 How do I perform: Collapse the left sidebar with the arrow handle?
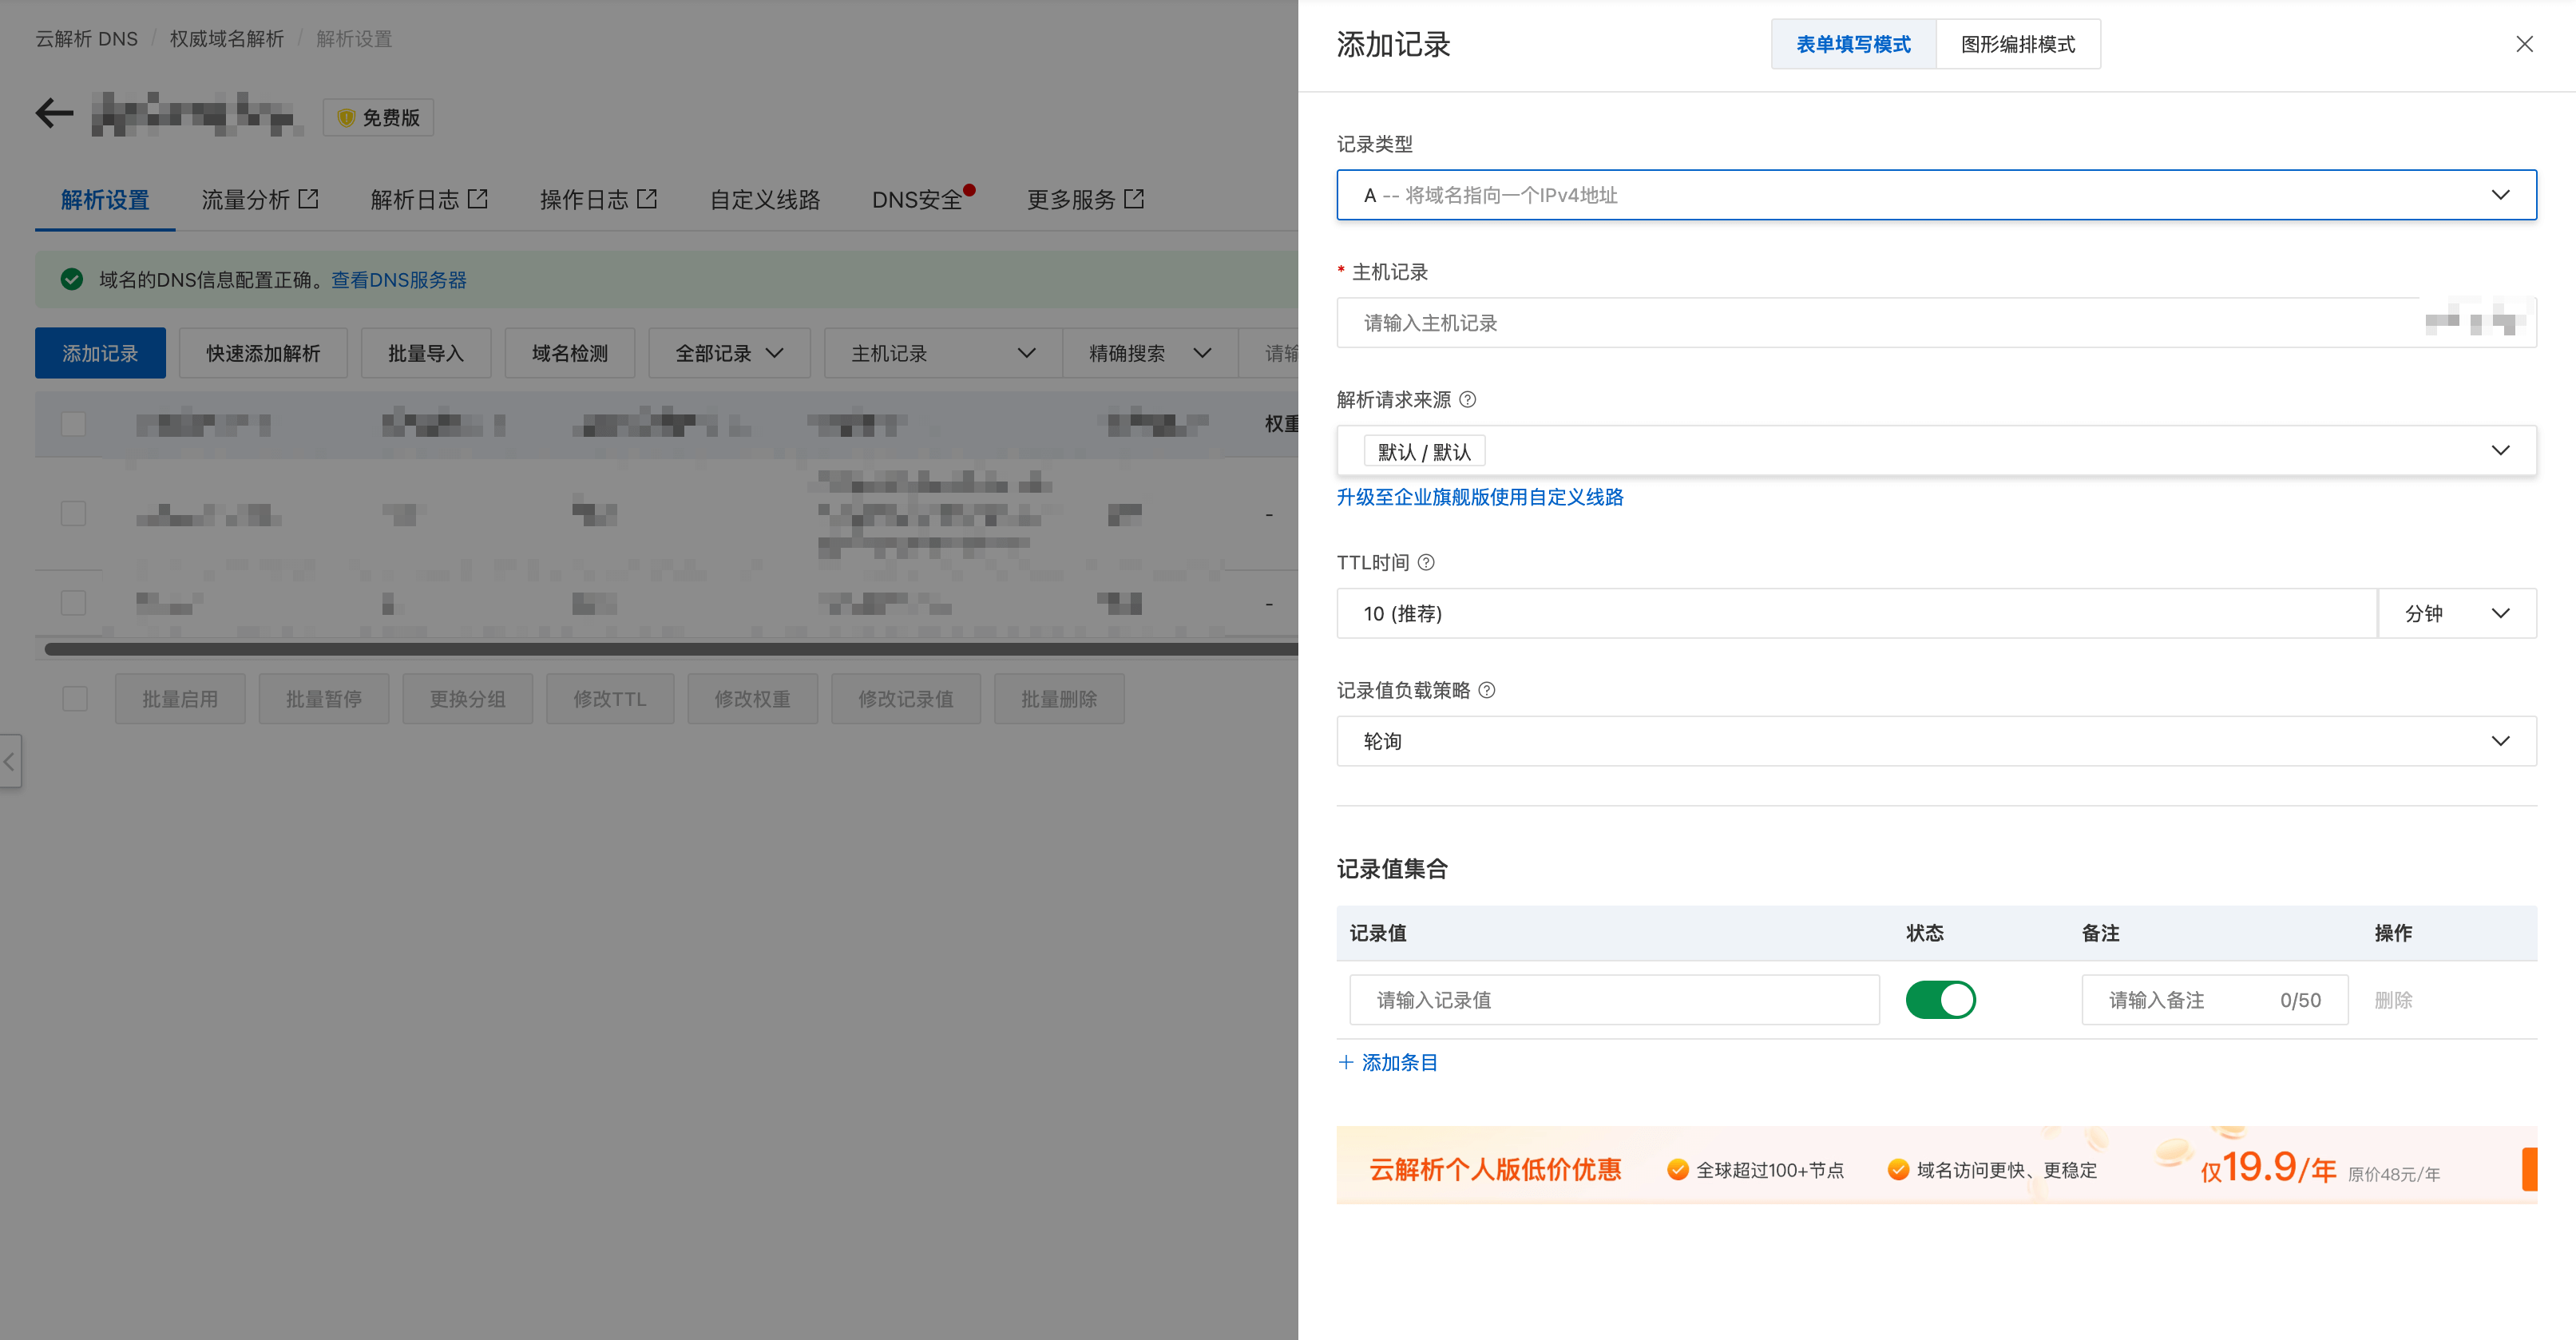coord(10,762)
